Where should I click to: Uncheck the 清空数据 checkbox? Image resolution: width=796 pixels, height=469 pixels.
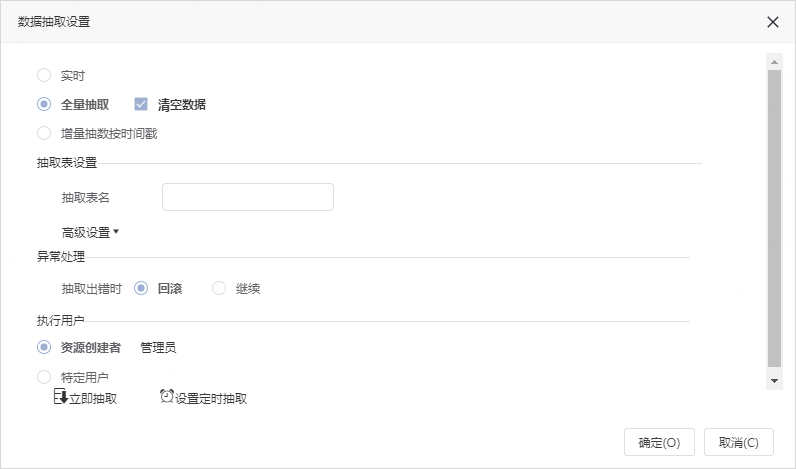(141, 104)
